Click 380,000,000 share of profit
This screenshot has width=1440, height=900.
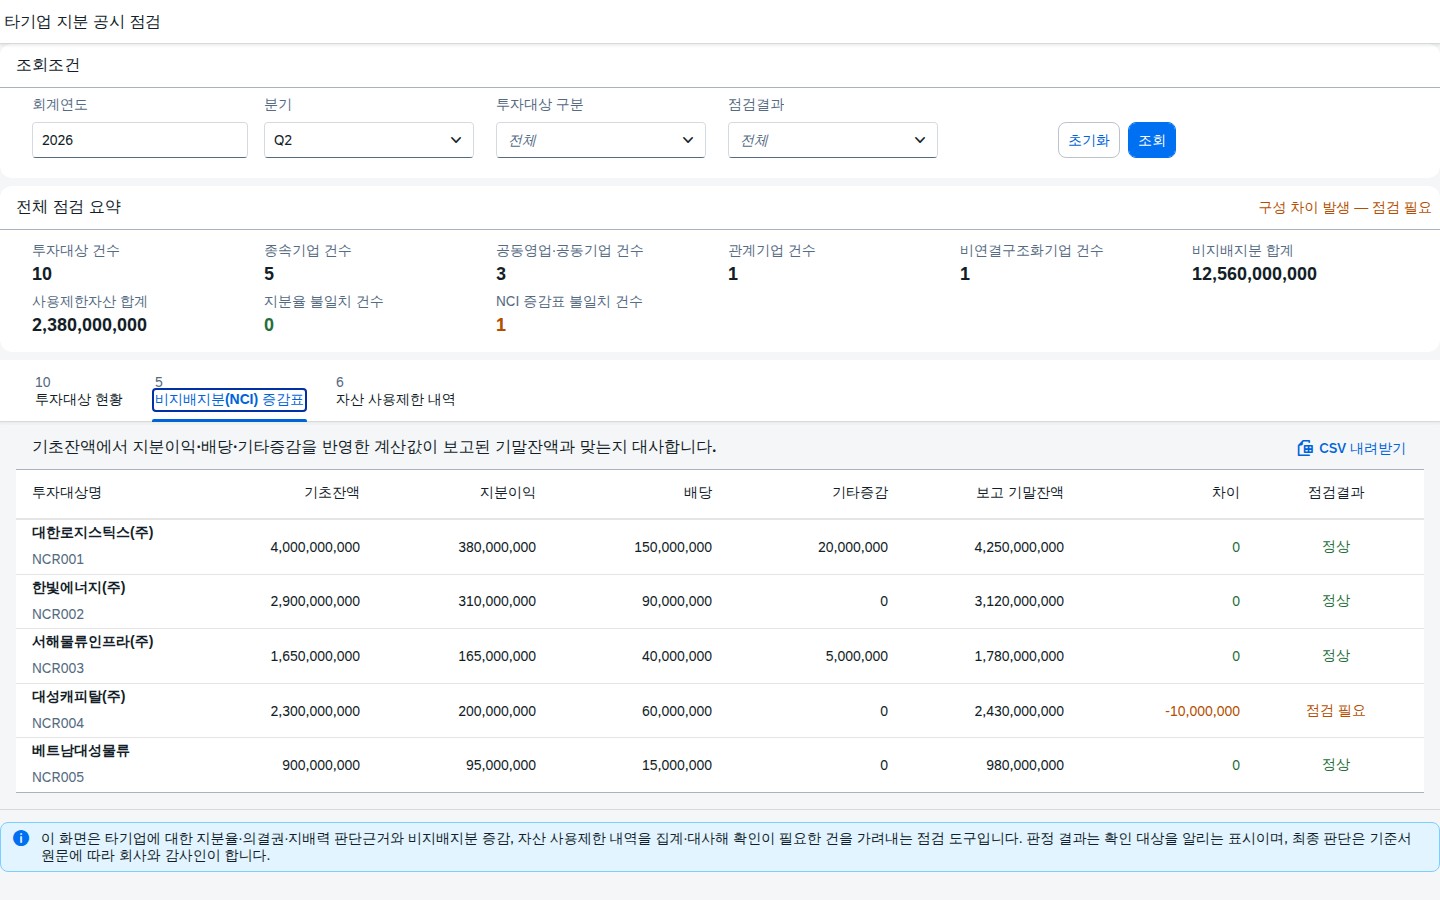[x=497, y=547]
